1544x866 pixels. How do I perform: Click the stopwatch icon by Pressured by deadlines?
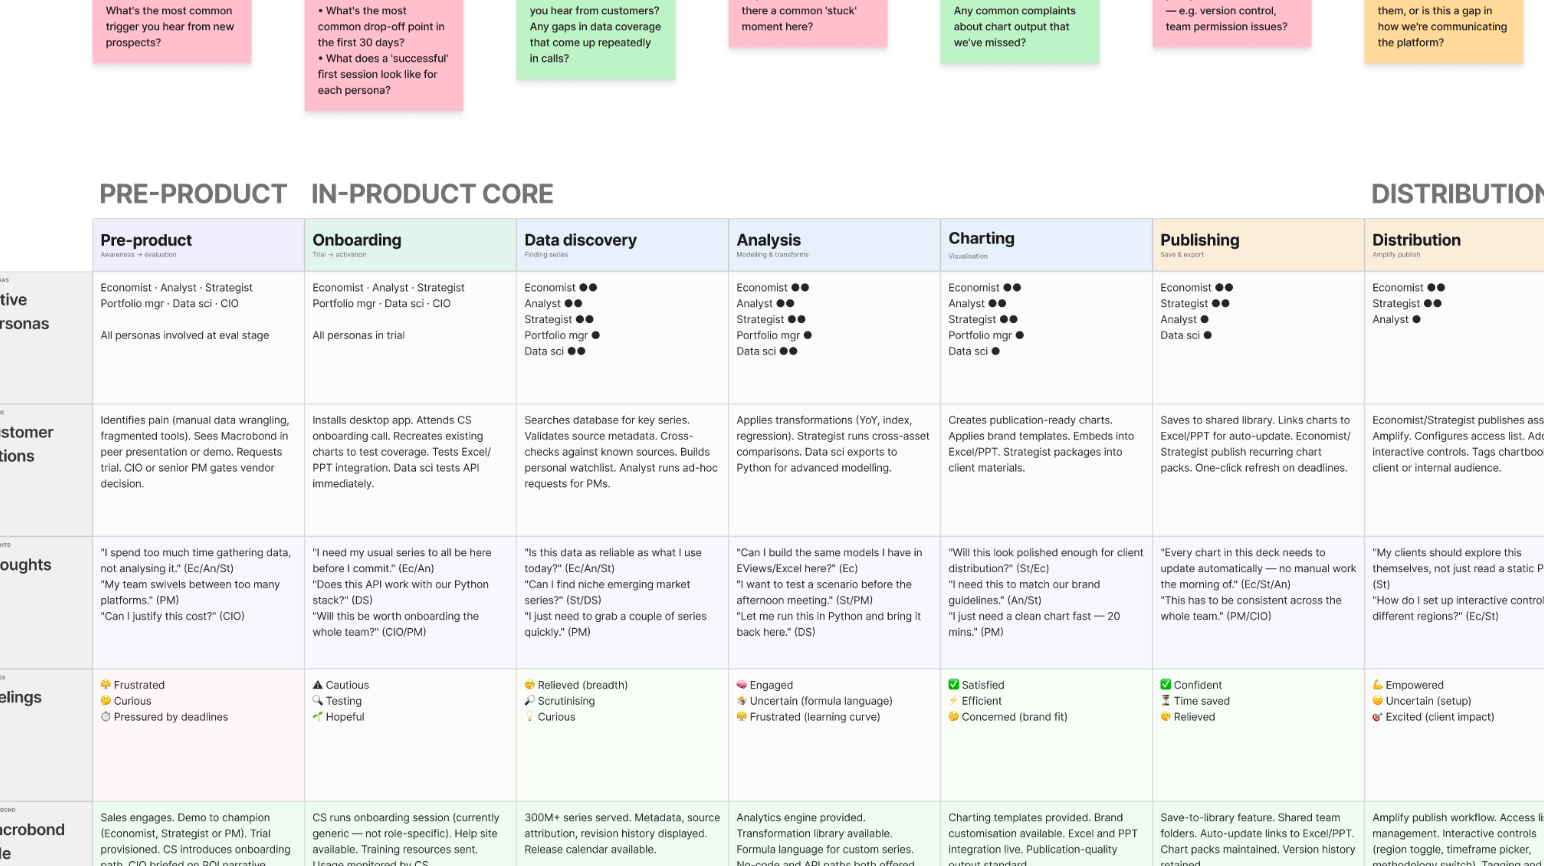[106, 717]
